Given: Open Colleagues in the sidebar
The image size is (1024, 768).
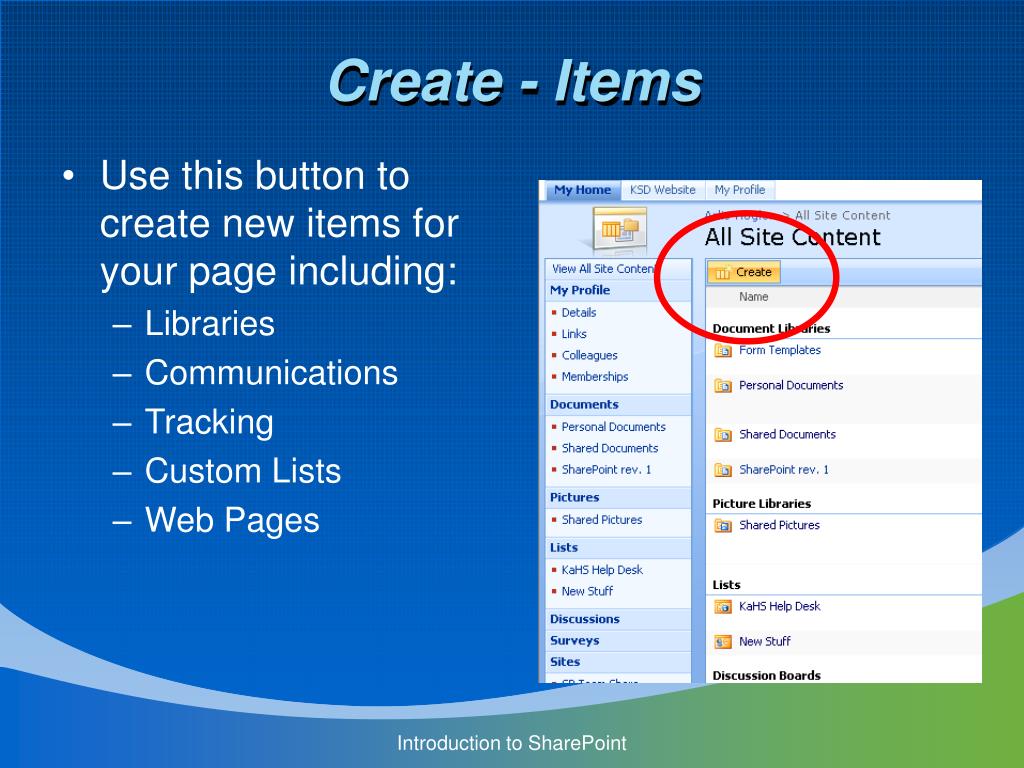Looking at the screenshot, I should (x=589, y=355).
